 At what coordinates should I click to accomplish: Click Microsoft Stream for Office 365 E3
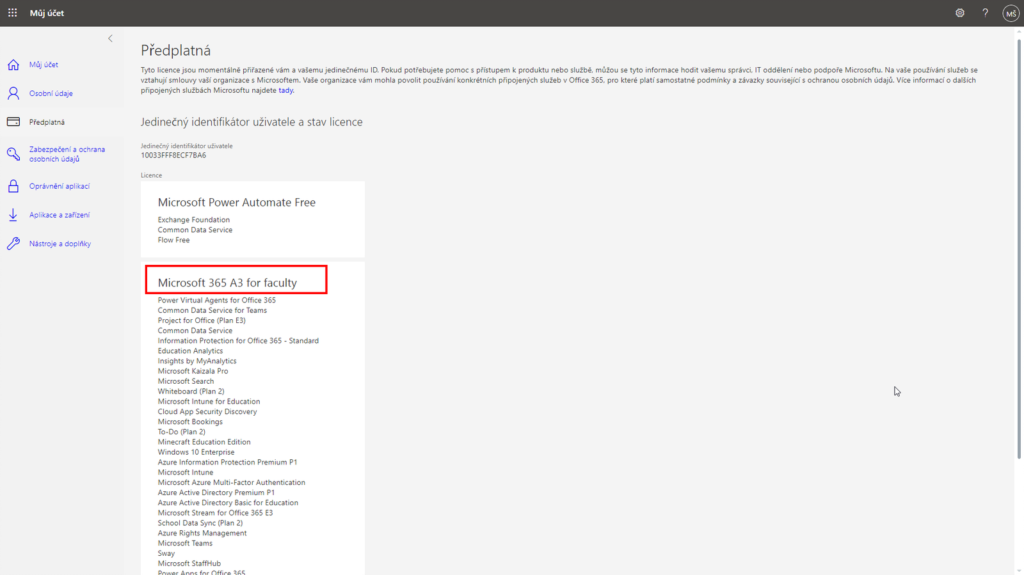pyautogui.click(x=216, y=513)
